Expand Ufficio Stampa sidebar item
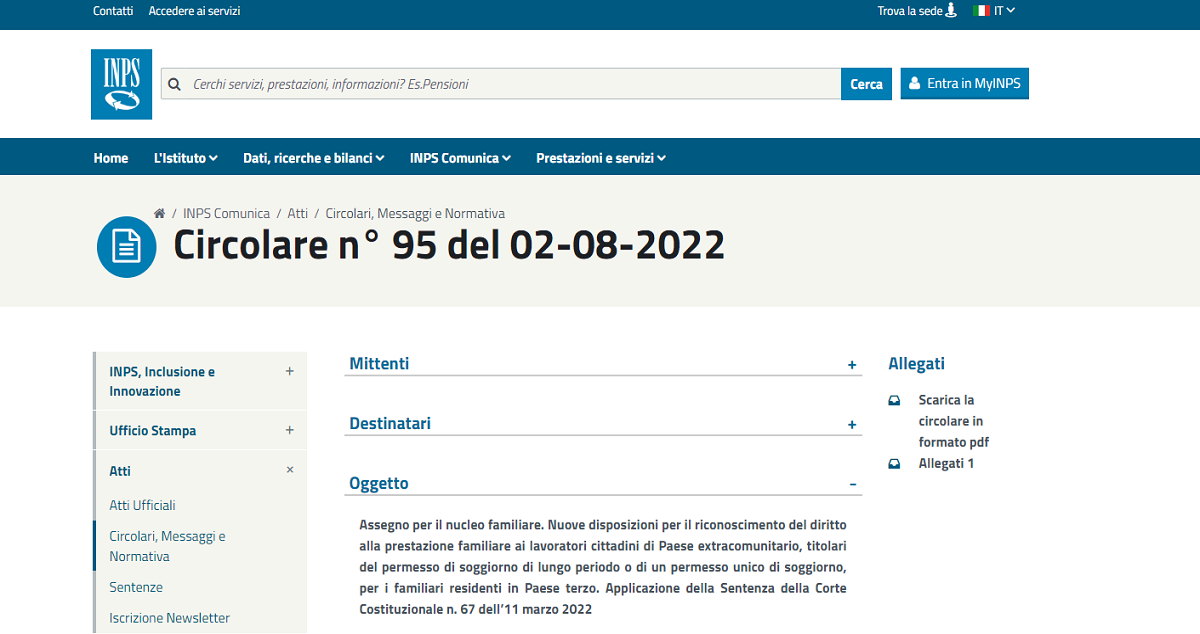 click(290, 430)
